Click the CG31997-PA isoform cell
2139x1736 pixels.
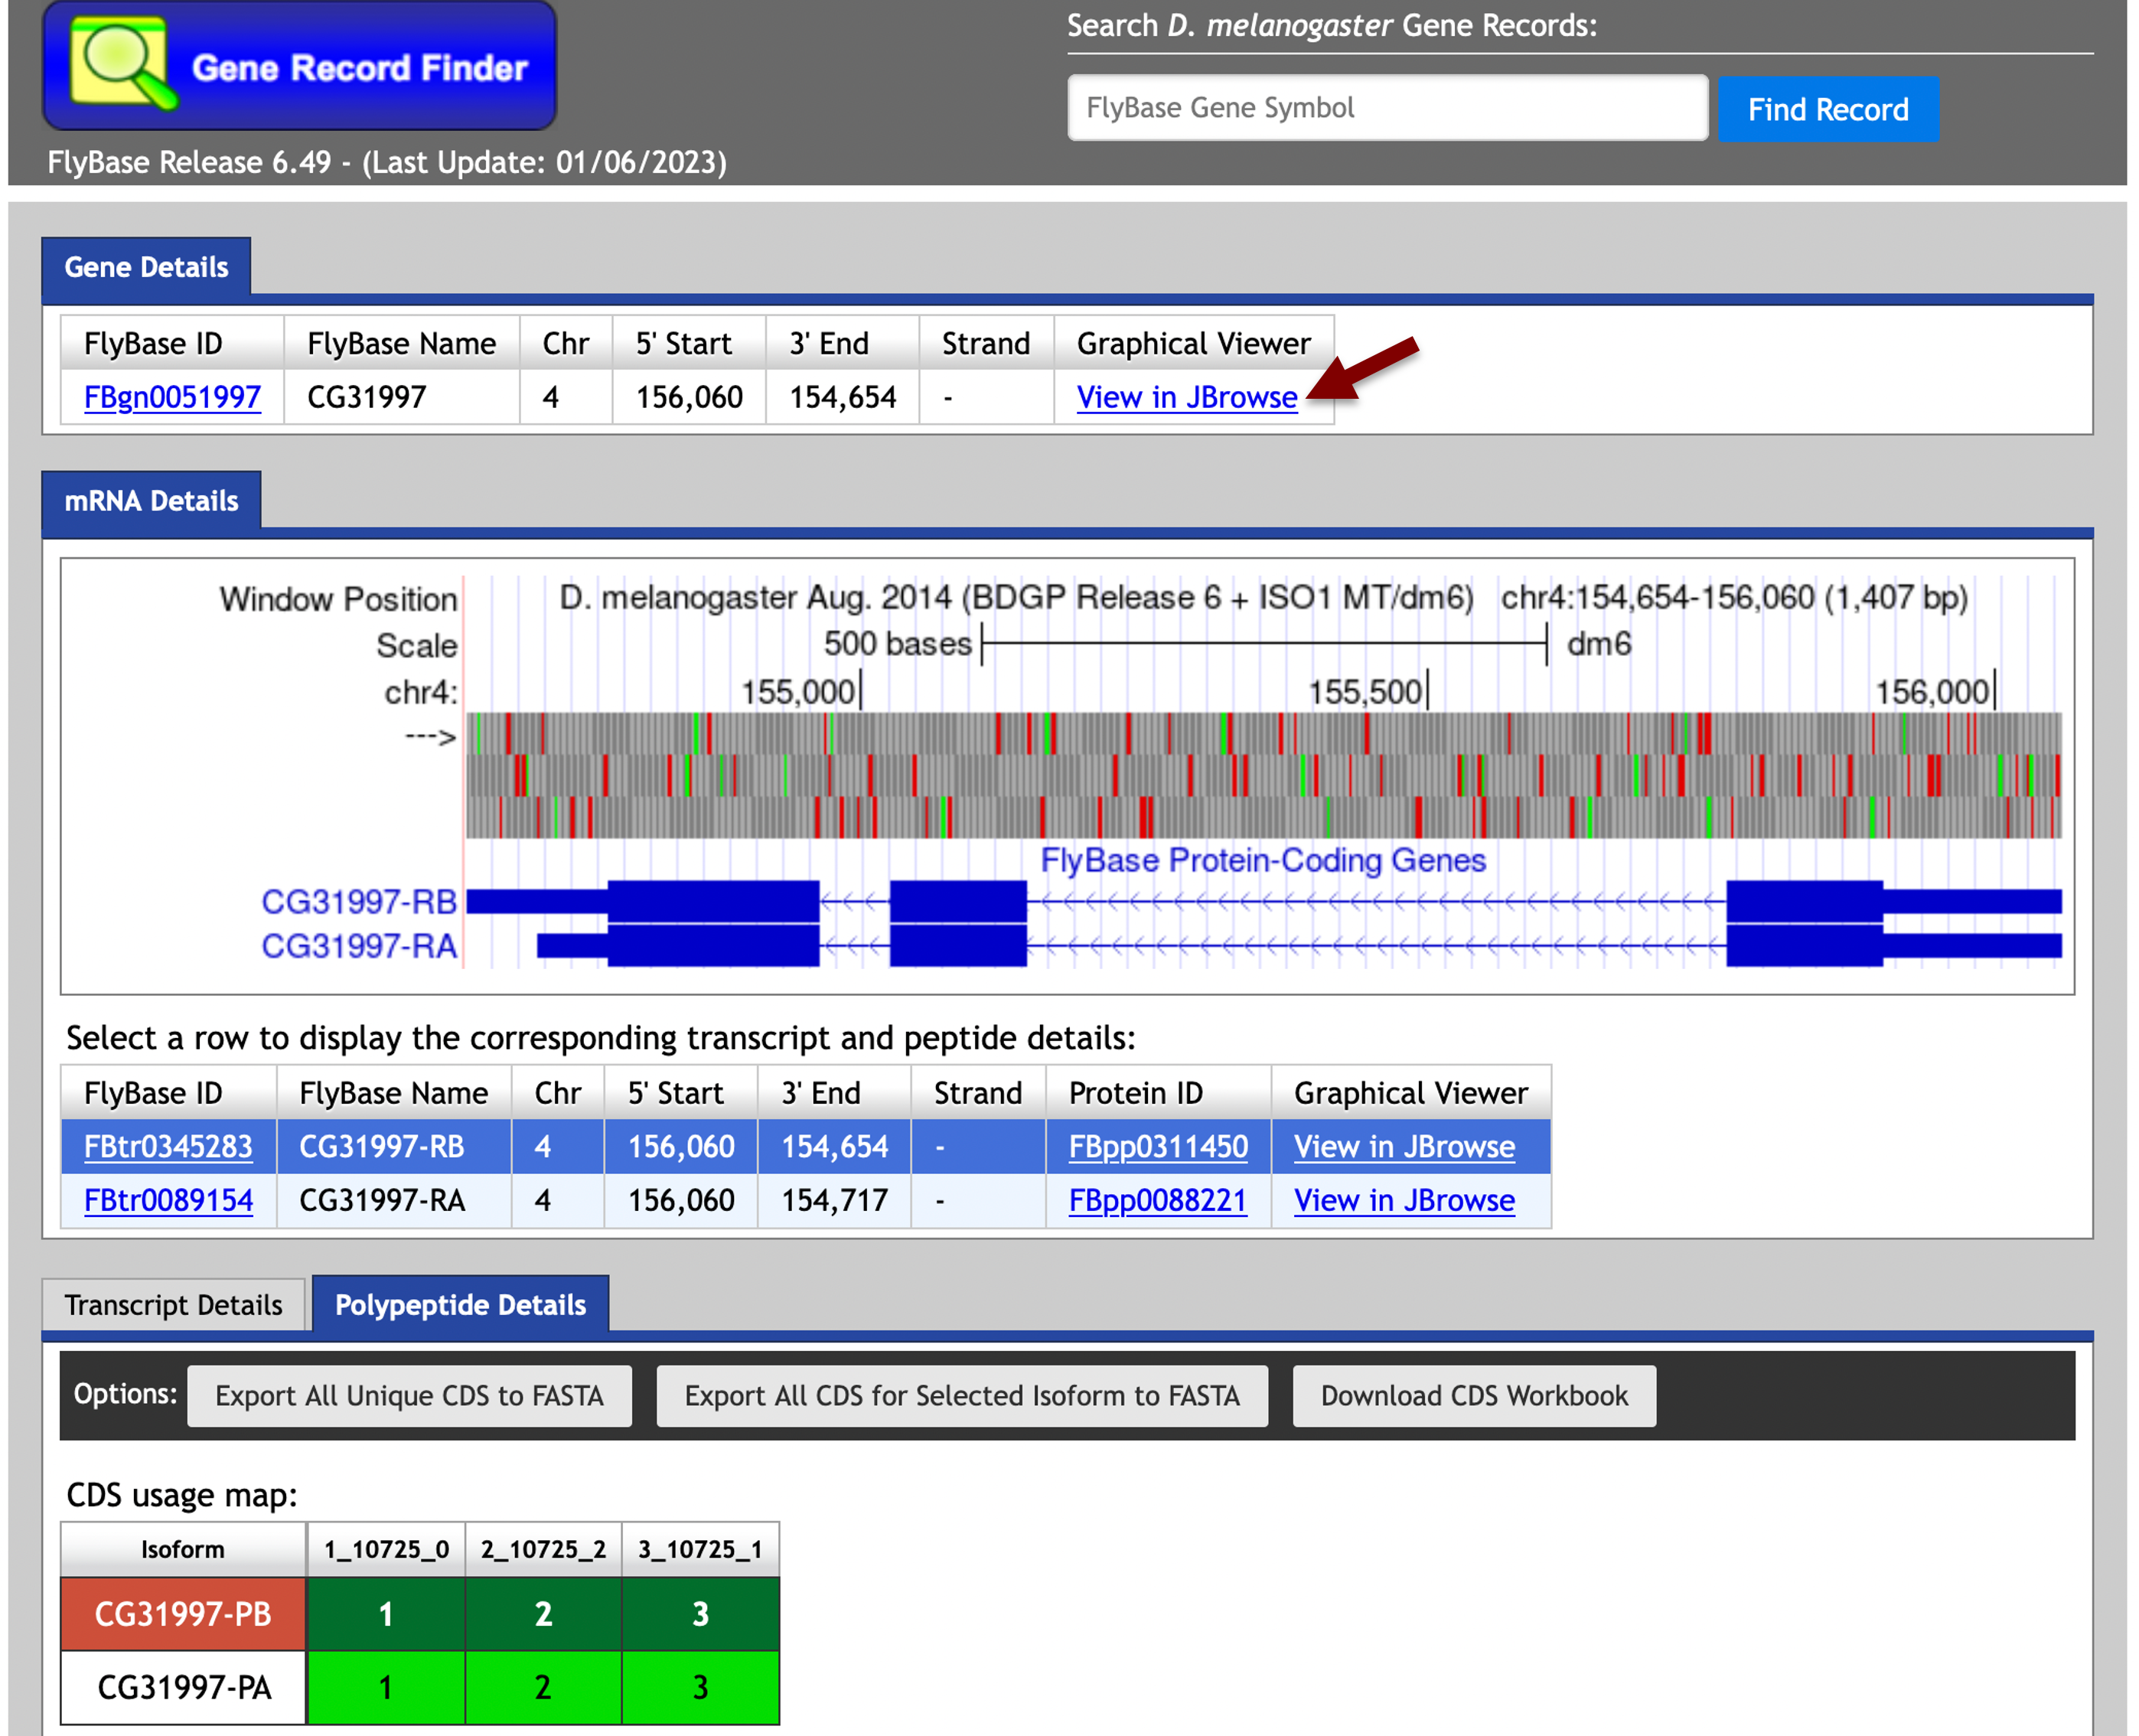click(x=183, y=1688)
